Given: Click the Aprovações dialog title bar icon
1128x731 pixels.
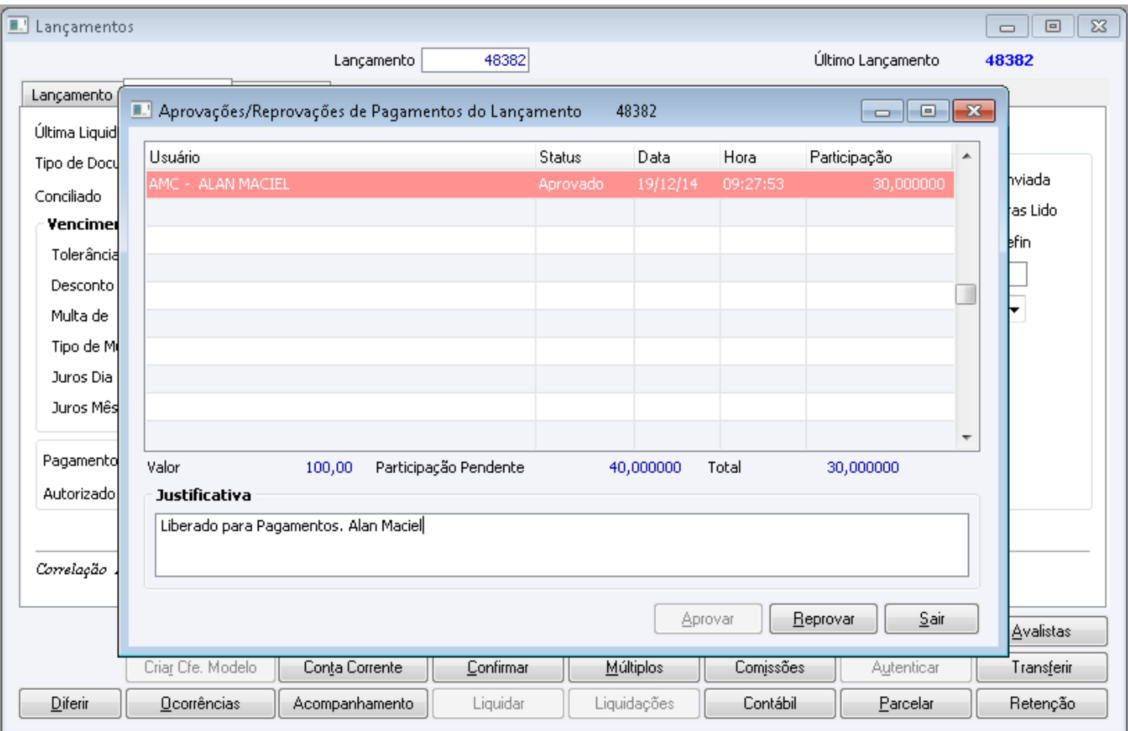Looking at the screenshot, I should click(141, 110).
